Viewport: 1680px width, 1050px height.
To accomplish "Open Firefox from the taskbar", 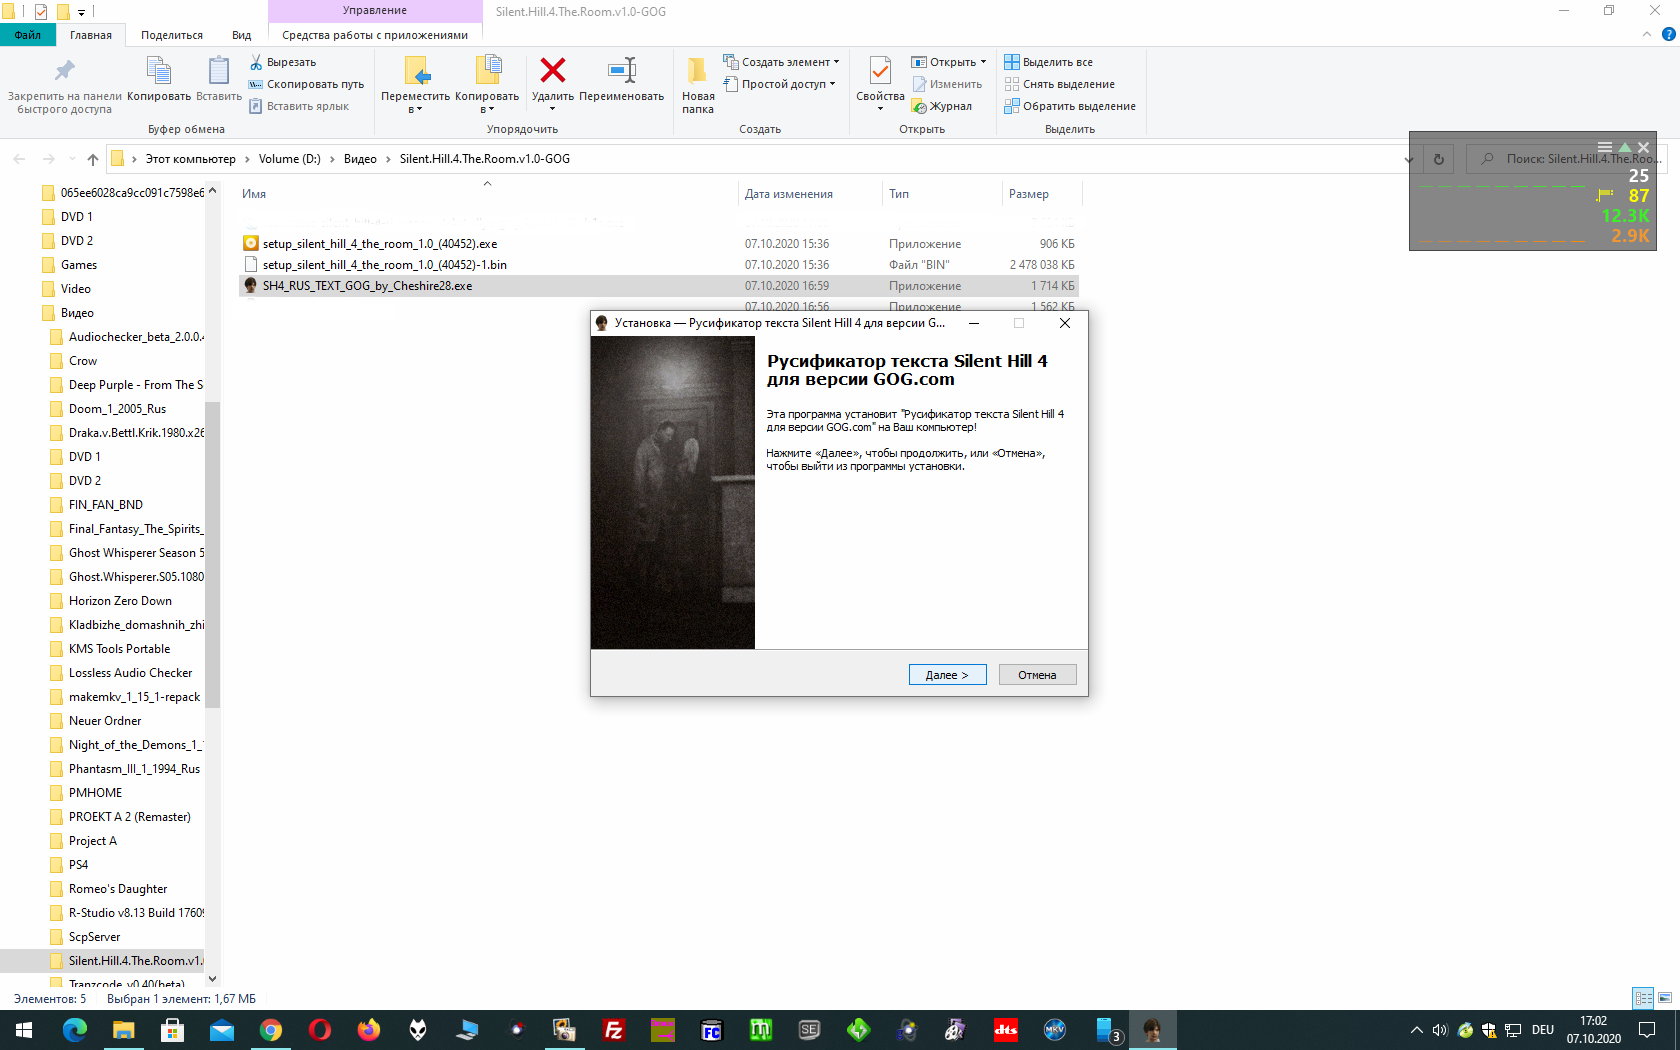I will pyautogui.click(x=369, y=1030).
